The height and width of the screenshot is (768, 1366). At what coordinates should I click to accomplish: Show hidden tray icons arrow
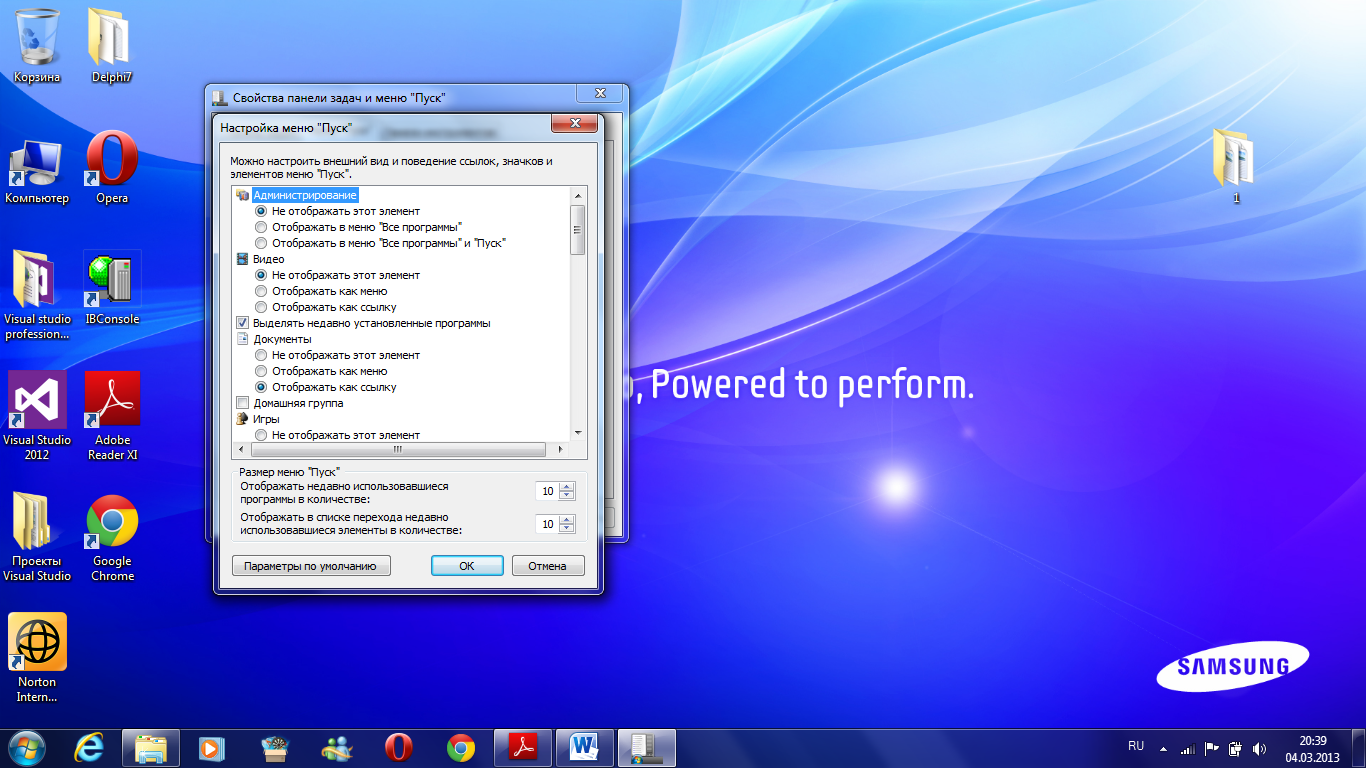1163,748
